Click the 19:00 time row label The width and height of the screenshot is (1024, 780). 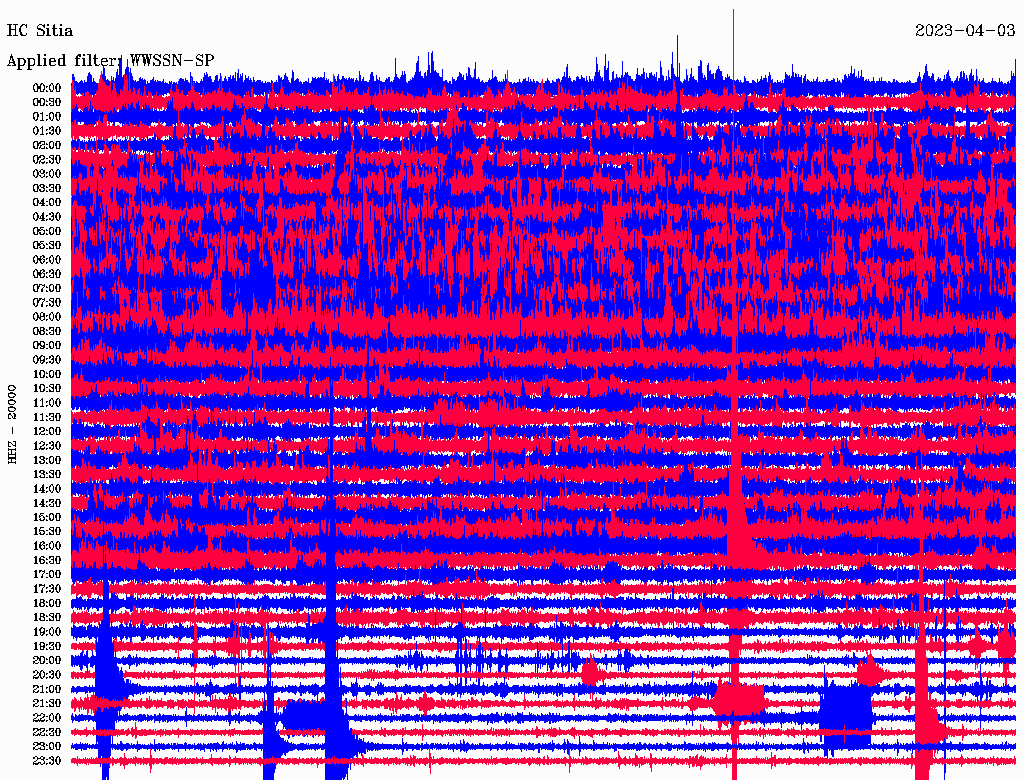(47, 632)
